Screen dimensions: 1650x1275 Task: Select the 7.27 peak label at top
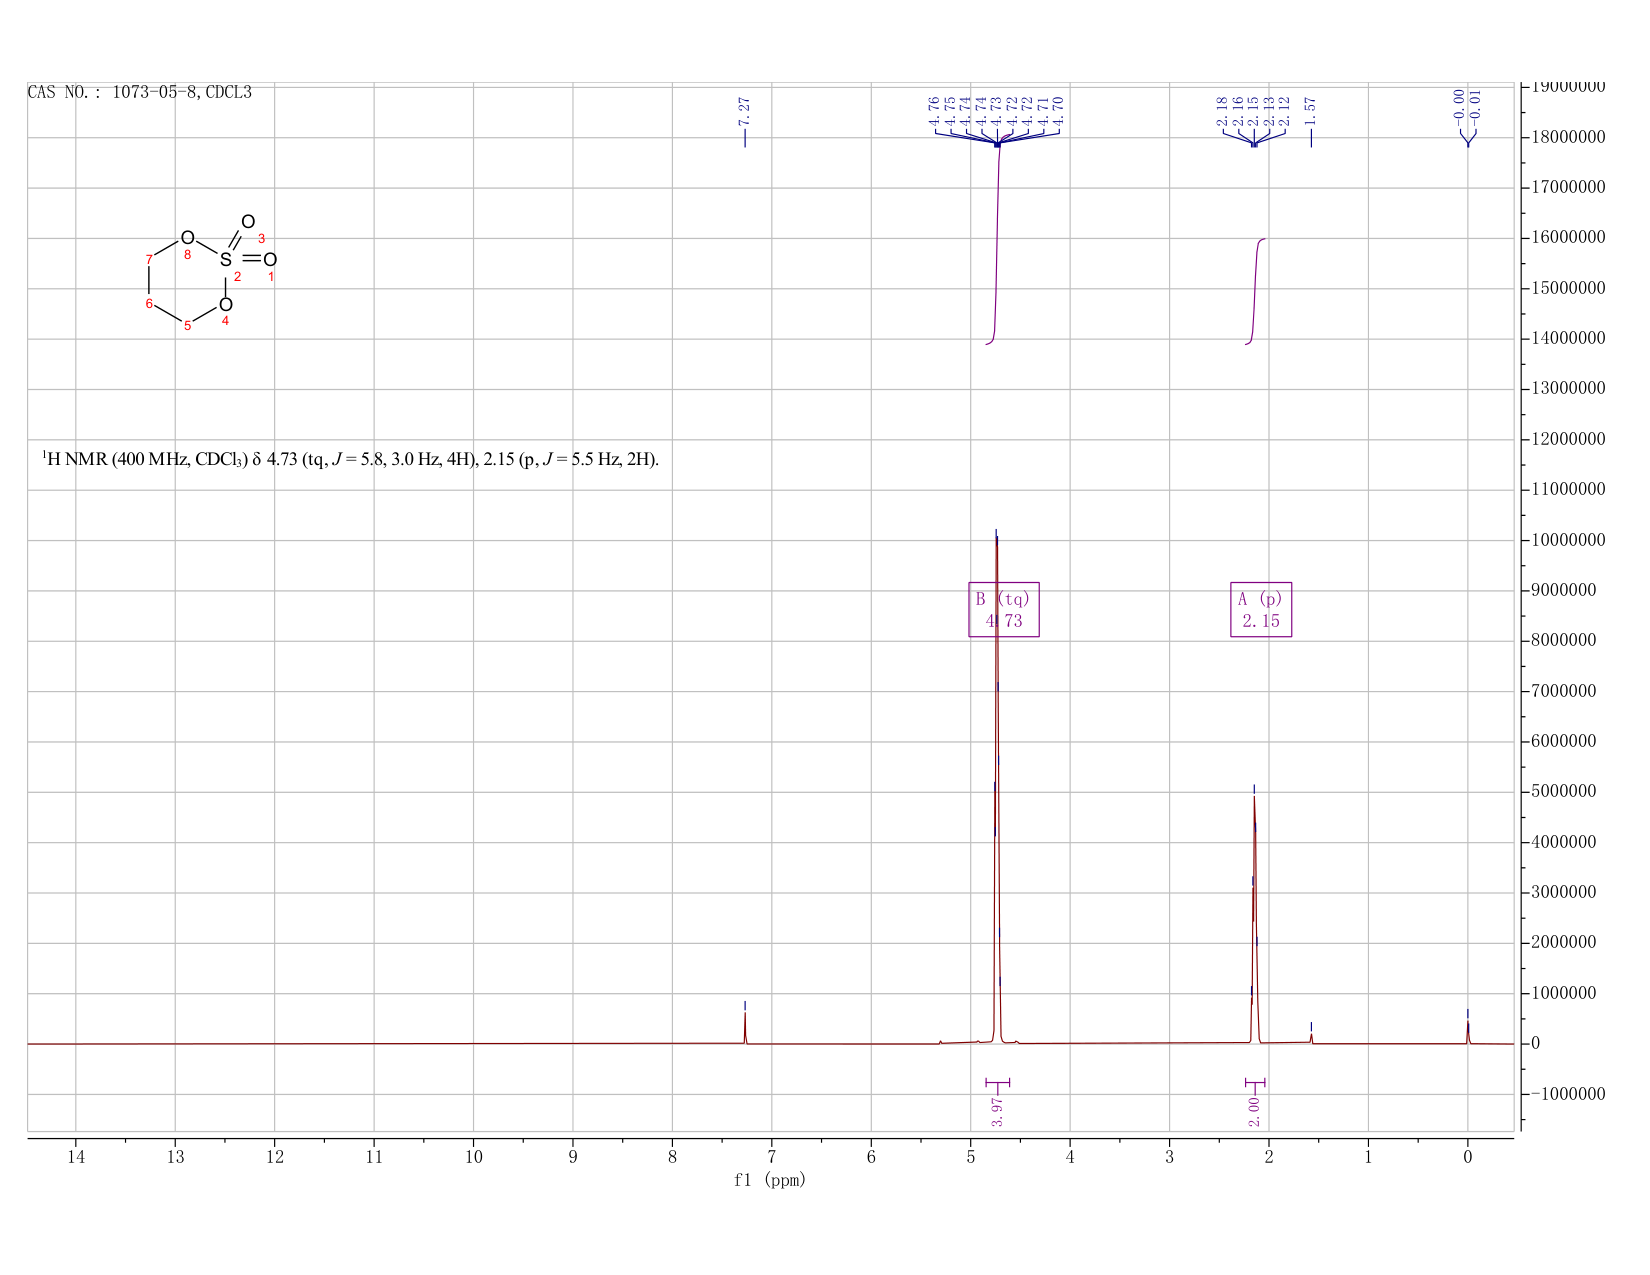coord(744,111)
